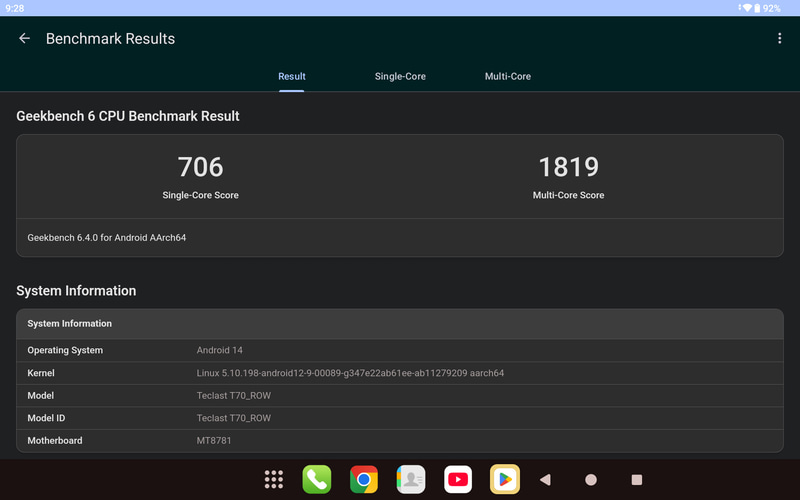
Task: Select the Linux 5.10.198 kernel version string
Action: 350,373
